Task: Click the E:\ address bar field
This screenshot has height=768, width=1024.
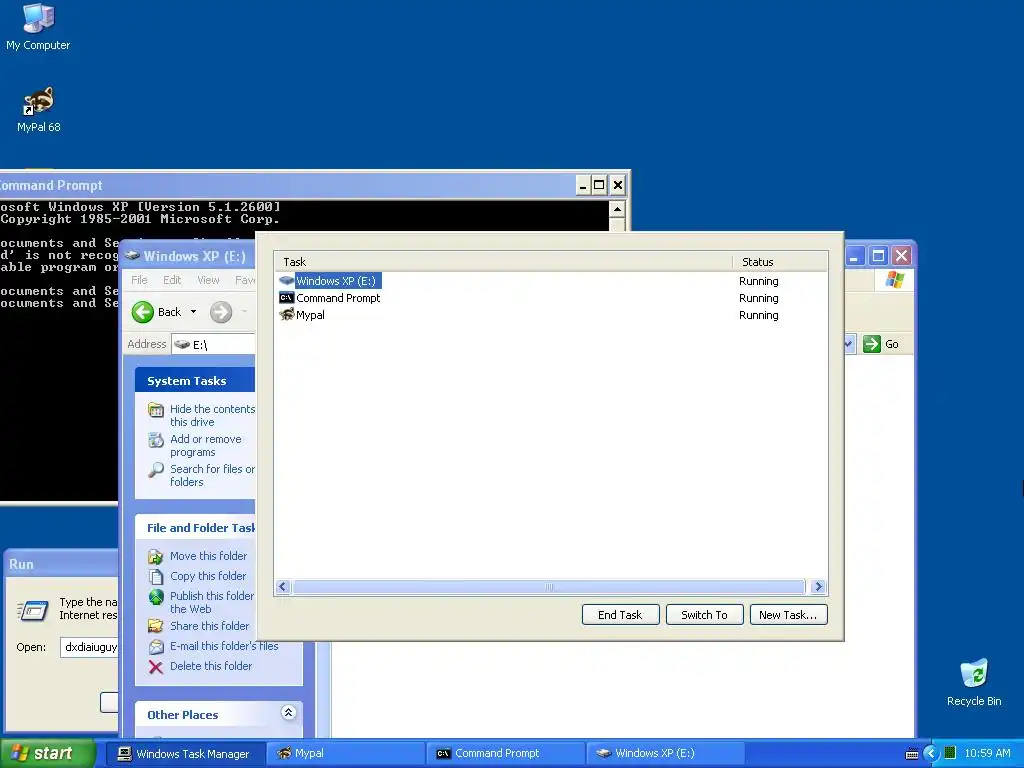Action: (x=214, y=344)
